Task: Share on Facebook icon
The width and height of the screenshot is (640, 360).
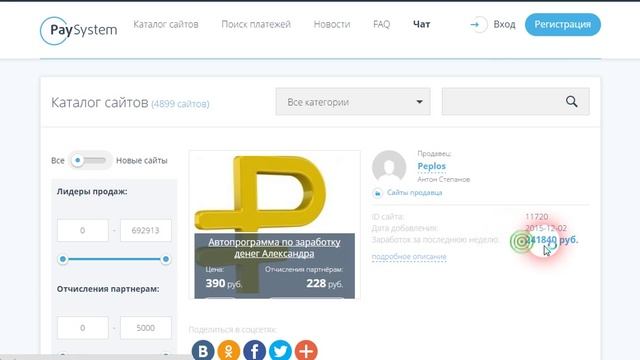Action: (x=254, y=350)
